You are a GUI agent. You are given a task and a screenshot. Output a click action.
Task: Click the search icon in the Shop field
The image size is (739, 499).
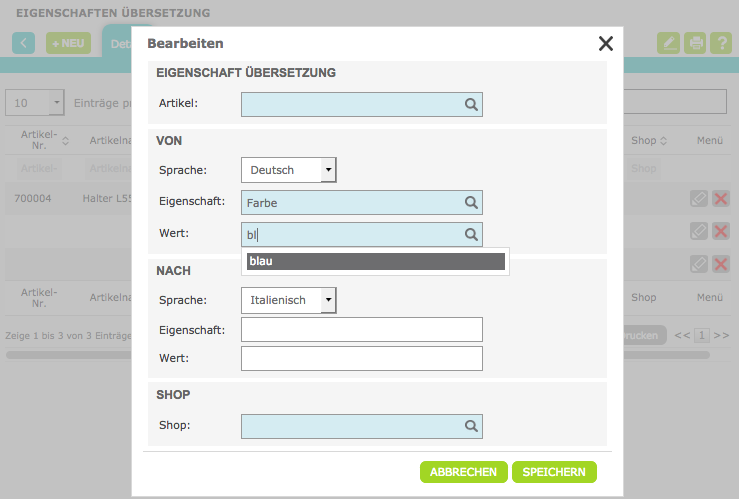(471, 426)
